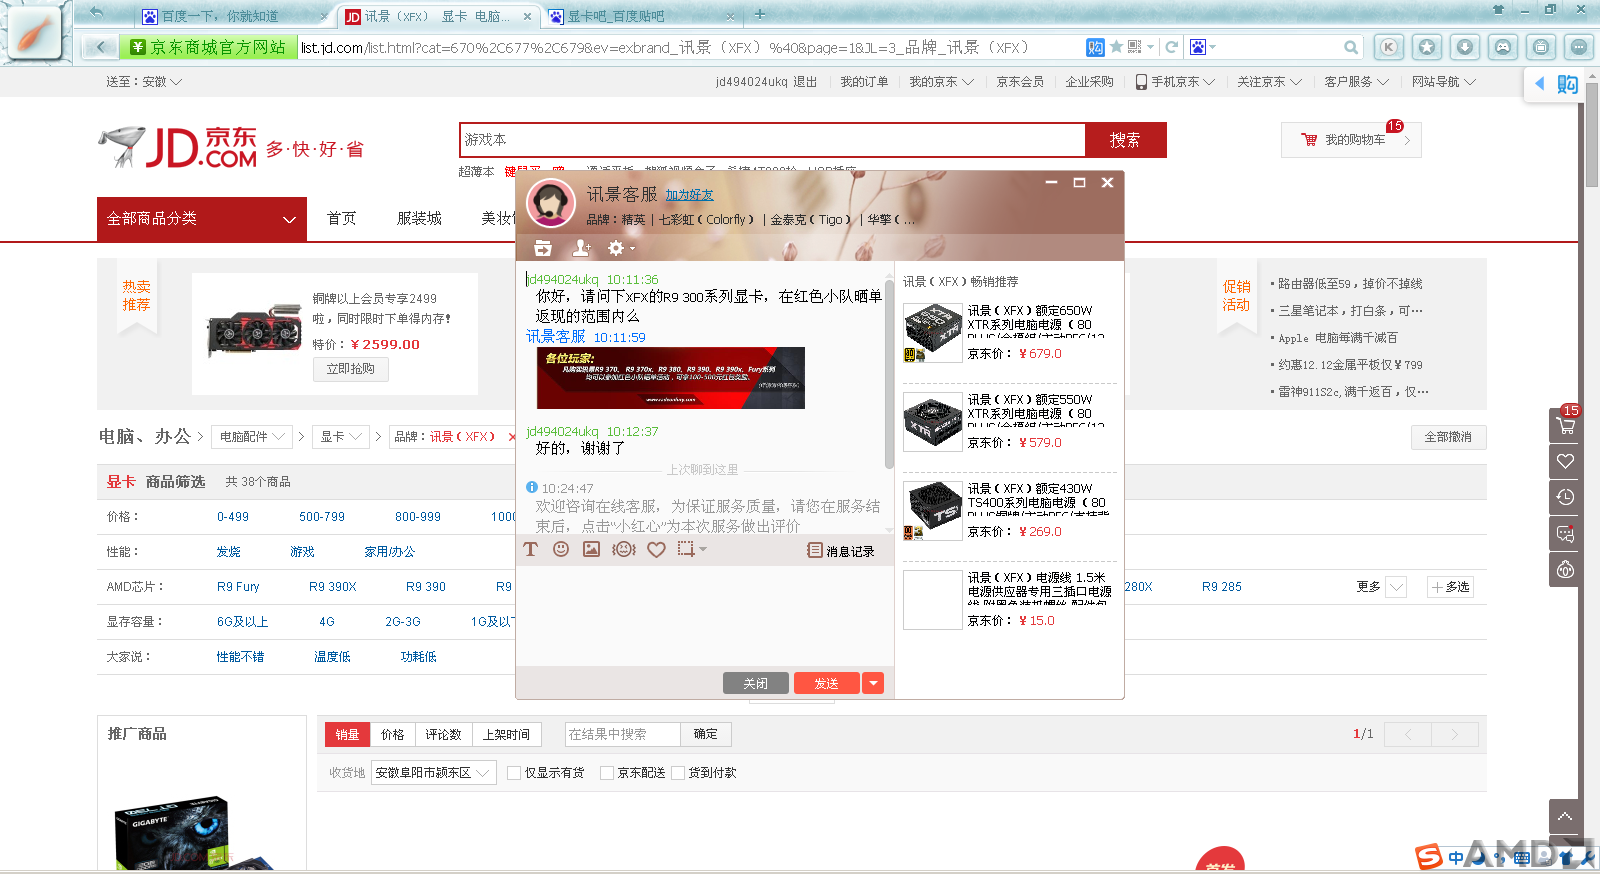Expand the 网站导航 dropdown
The width and height of the screenshot is (1600, 874).
point(1444,82)
